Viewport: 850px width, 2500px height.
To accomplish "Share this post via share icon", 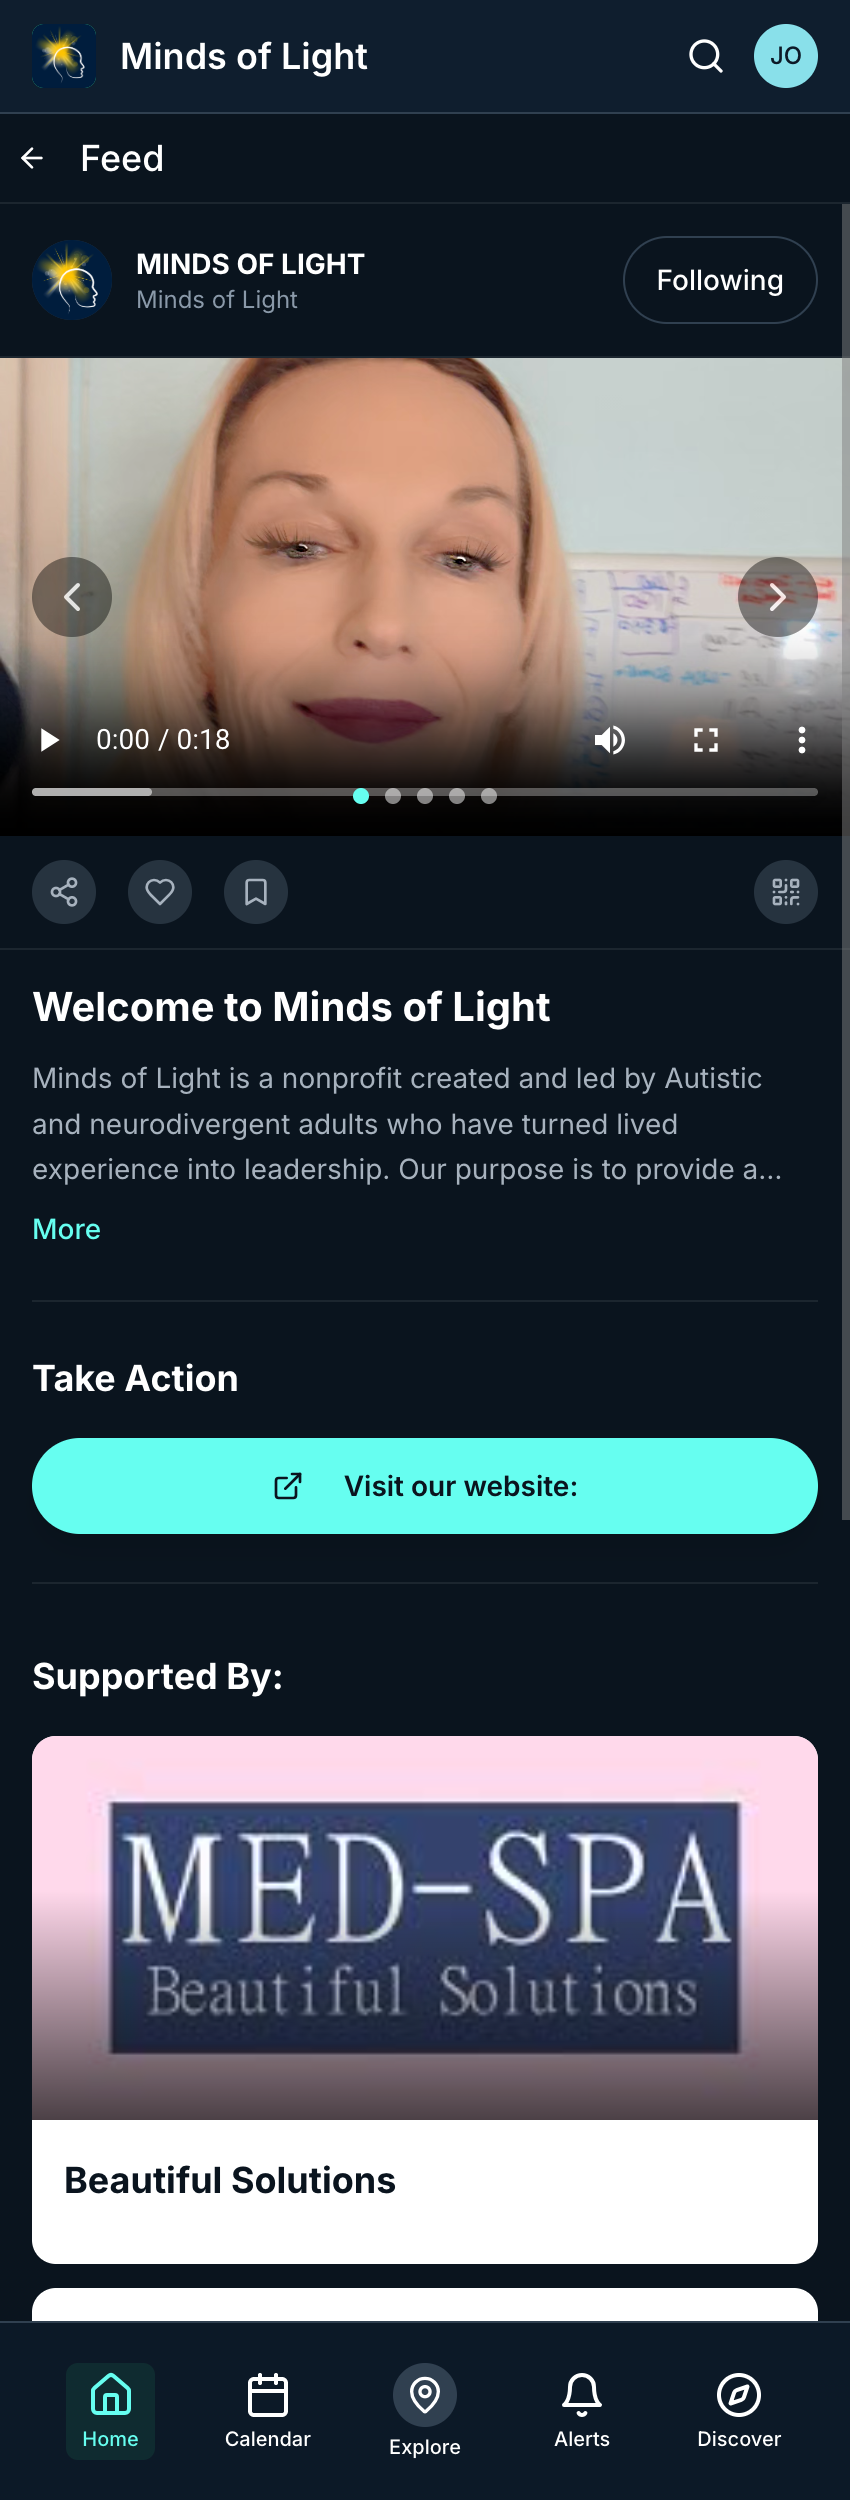I will click(x=64, y=892).
